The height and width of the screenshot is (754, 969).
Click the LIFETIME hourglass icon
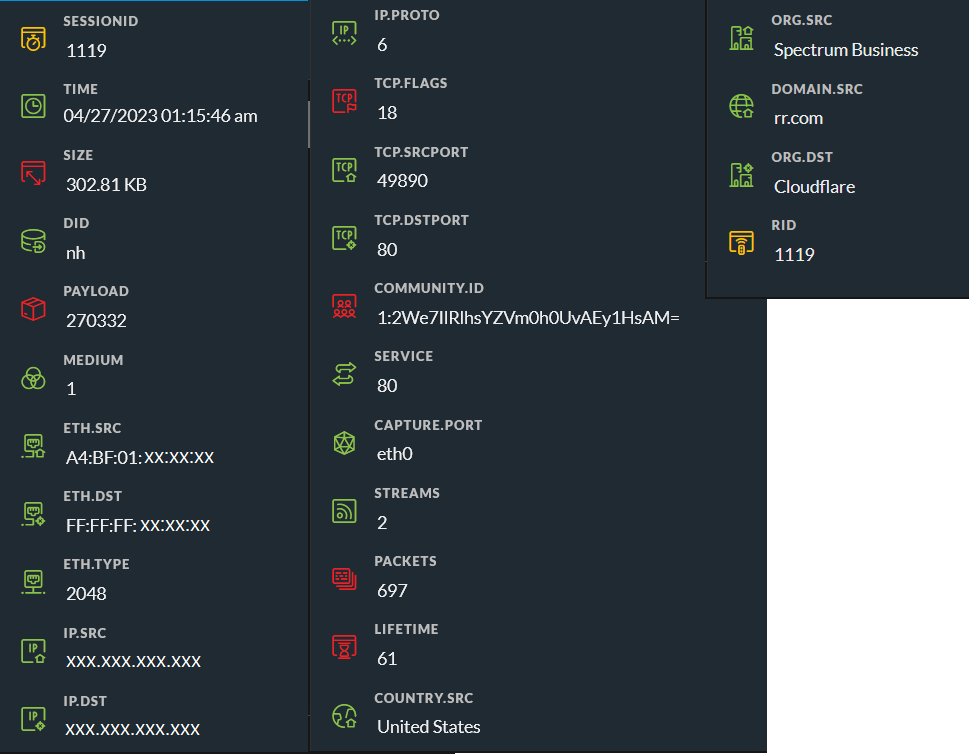(344, 647)
